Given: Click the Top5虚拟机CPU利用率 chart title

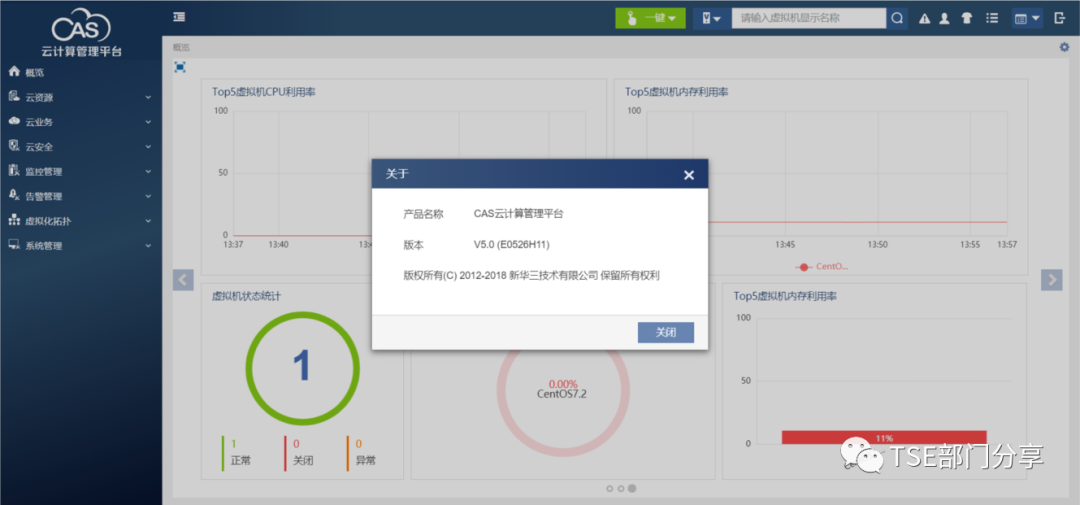Looking at the screenshot, I should (264, 92).
